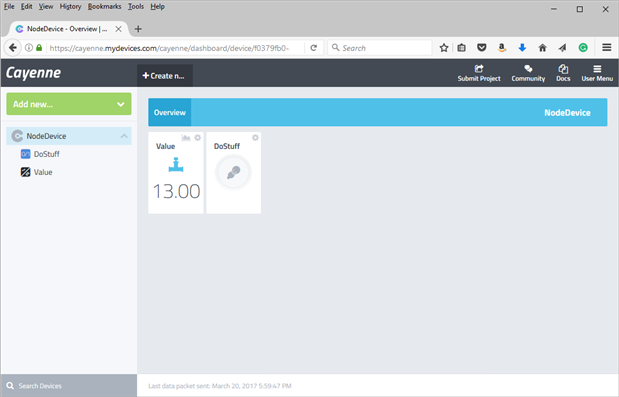The height and width of the screenshot is (397, 619).
Task: Open the browser Tools menu
Action: (136, 6)
